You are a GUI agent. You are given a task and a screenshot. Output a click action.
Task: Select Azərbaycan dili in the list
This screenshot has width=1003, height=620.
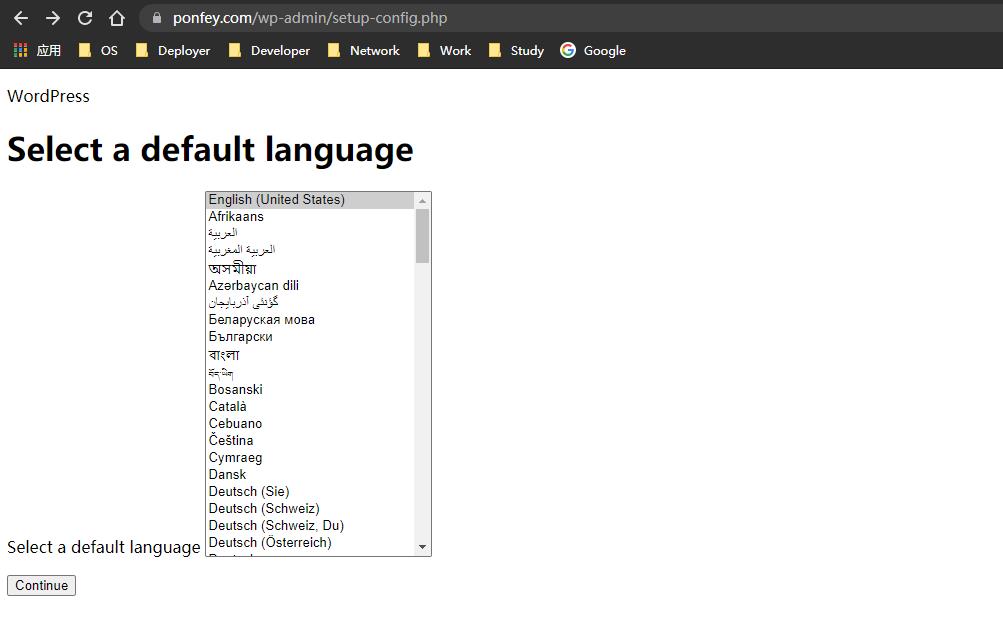click(x=310, y=285)
